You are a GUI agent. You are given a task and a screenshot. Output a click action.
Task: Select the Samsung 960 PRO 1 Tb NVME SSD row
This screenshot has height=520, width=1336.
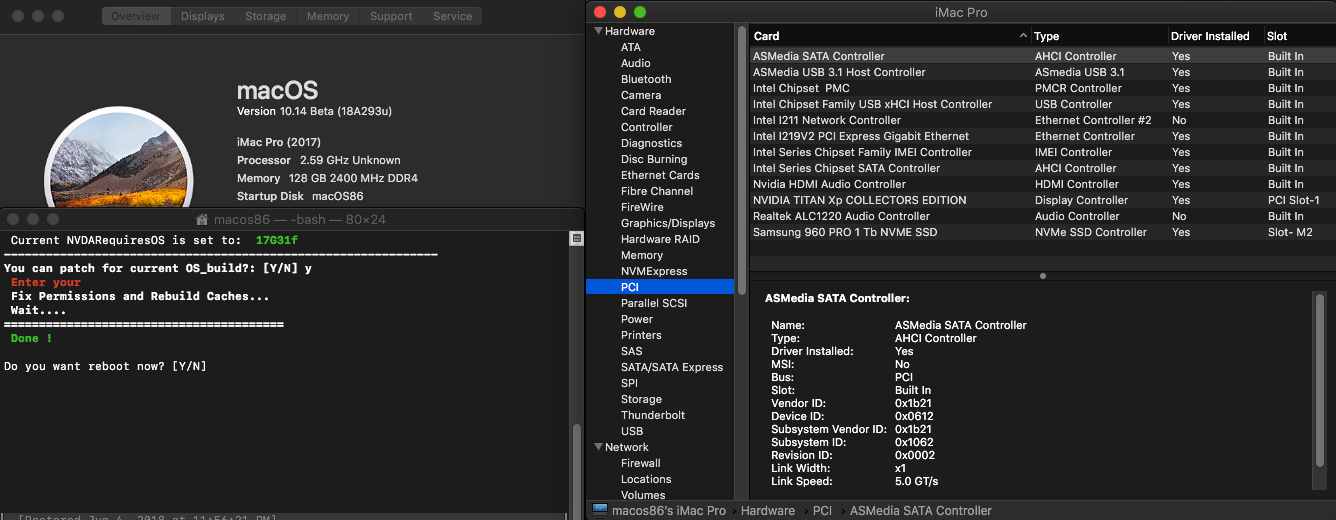(x=1042, y=232)
